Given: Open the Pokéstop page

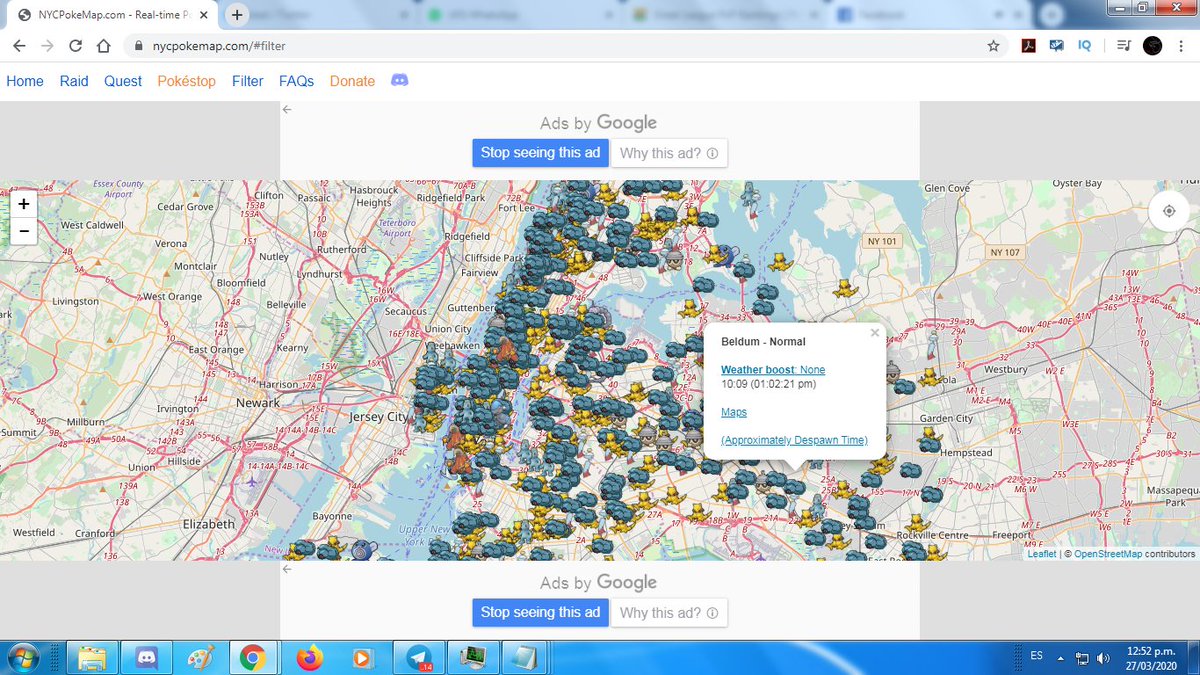Looking at the screenshot, I should (186, 81).
